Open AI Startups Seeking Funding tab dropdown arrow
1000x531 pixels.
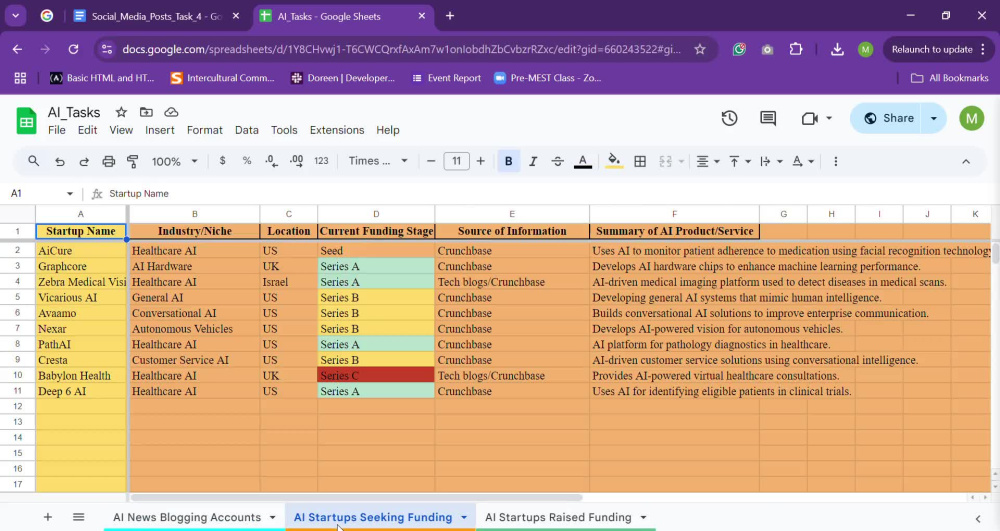pos(464,518)
